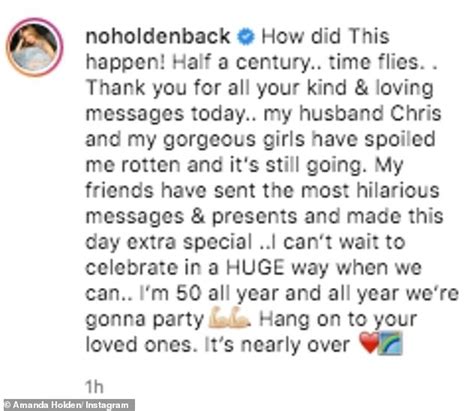This screenshot has width=474, height=411.
Task: Click the rainbow emoji
Action: point(390,343)
